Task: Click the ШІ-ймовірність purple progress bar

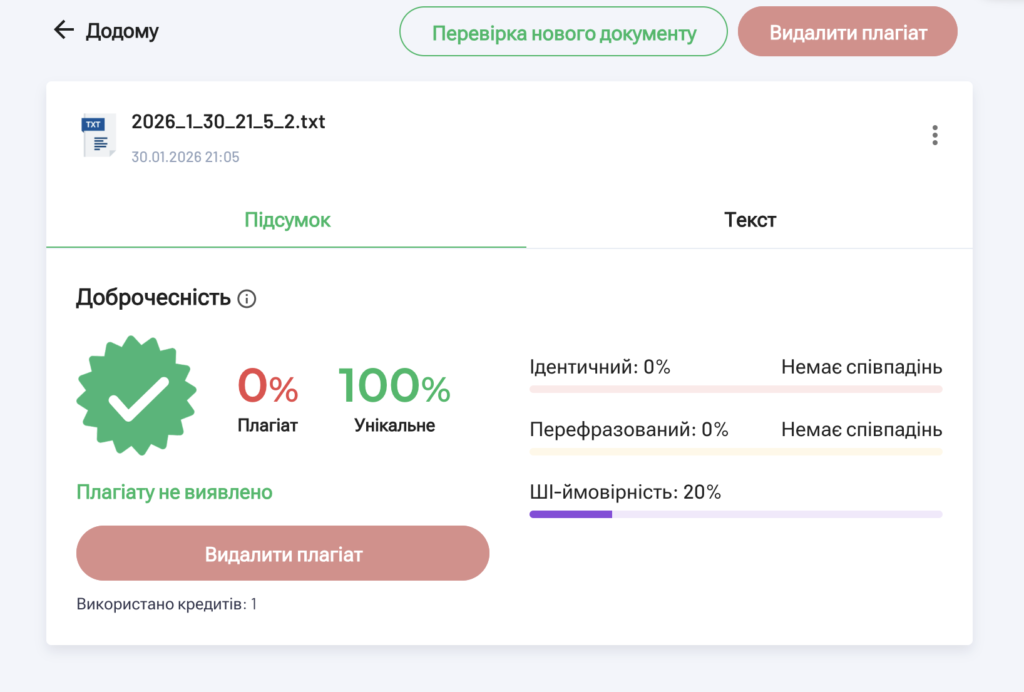Action: 570,513
